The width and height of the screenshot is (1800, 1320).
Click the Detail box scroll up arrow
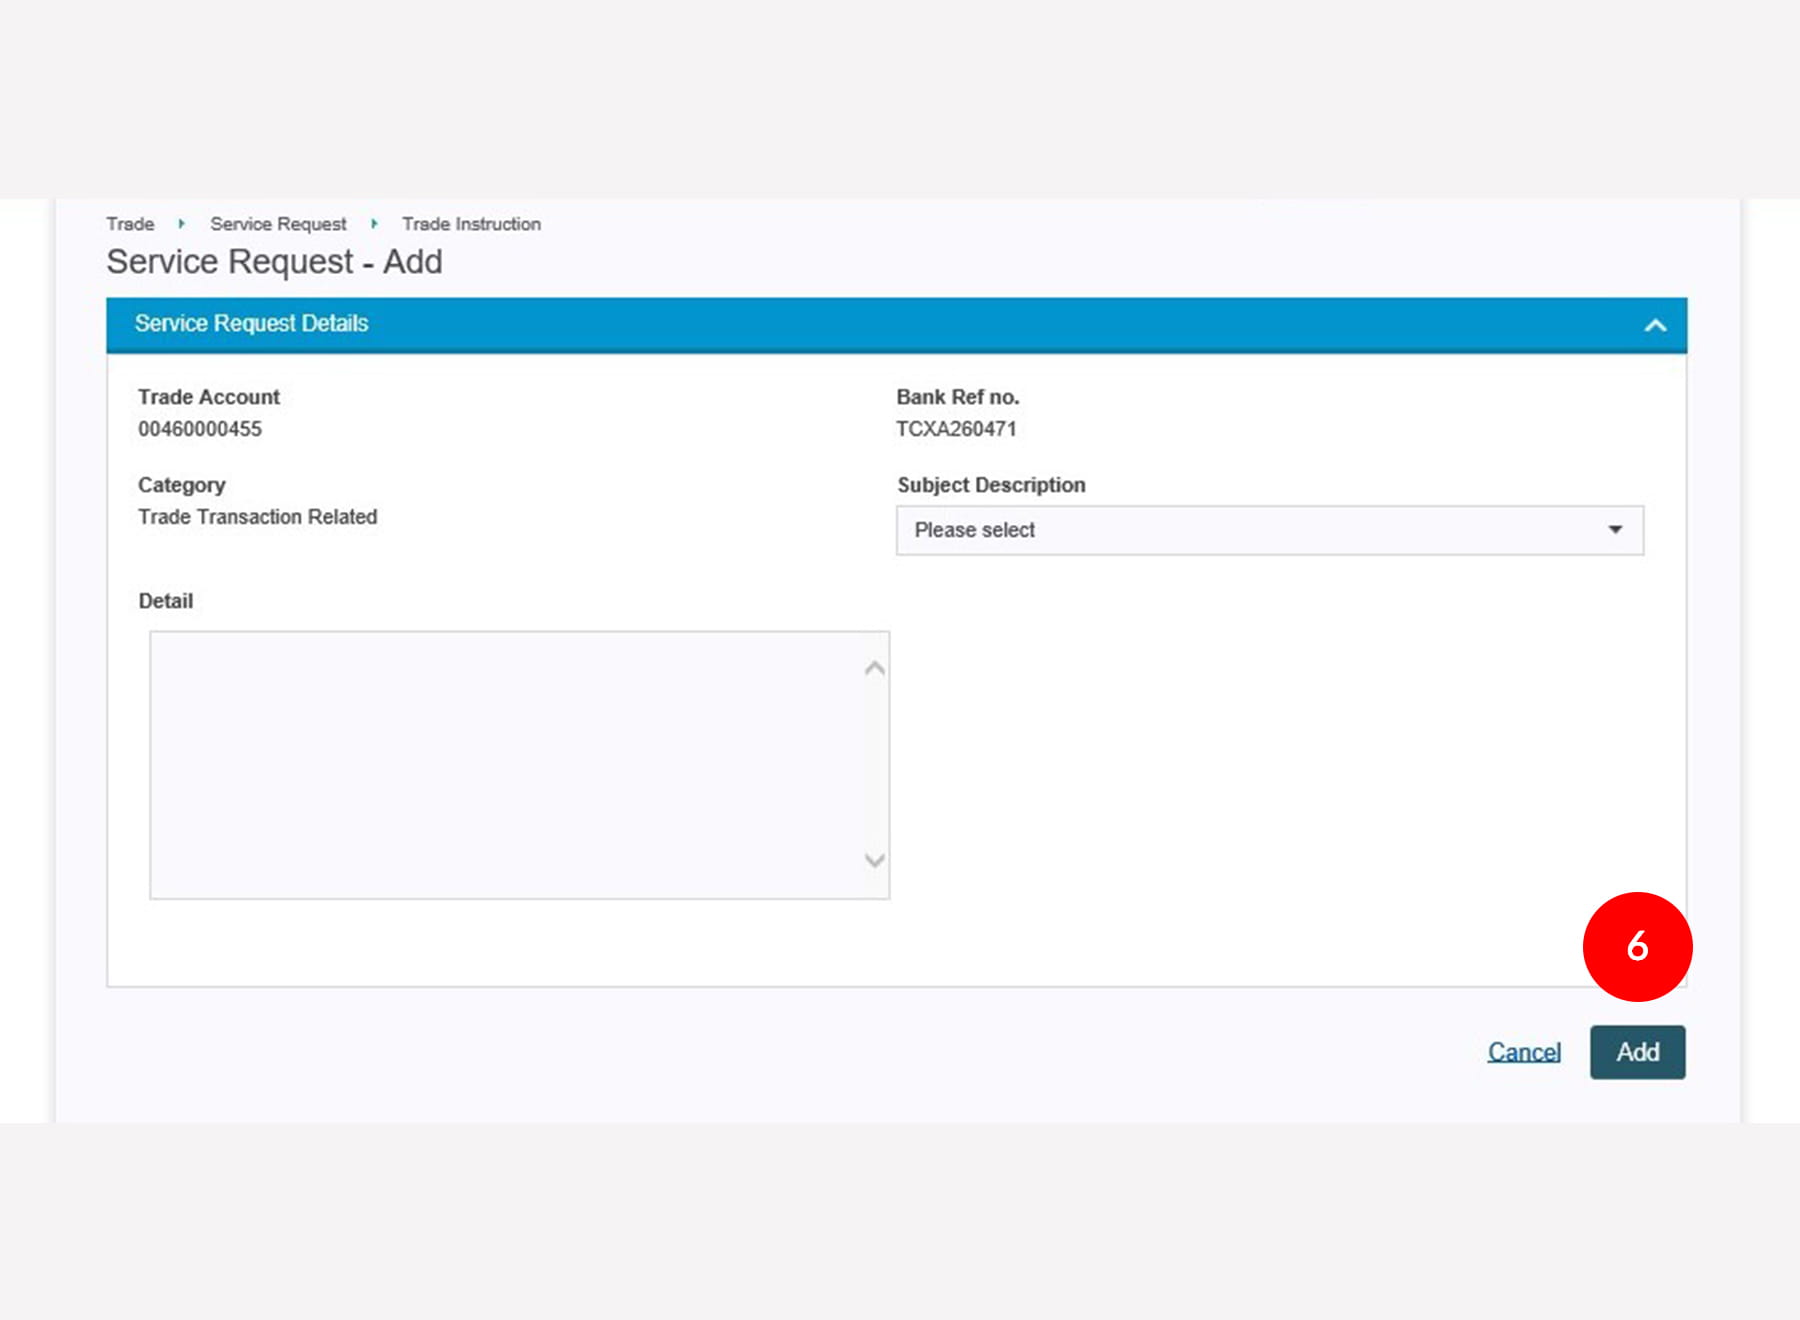click(x=874, y=668)
